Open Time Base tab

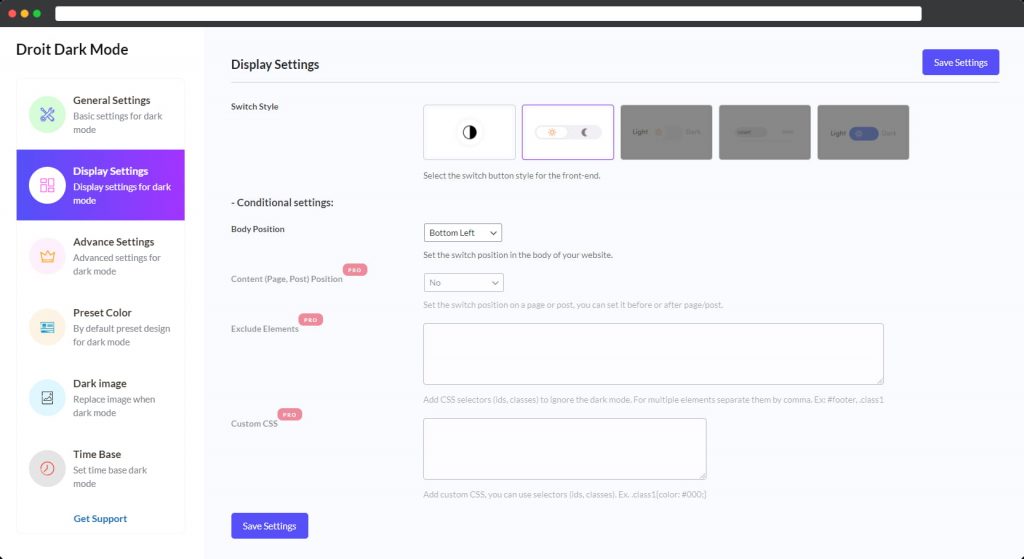tap(101, 468)
